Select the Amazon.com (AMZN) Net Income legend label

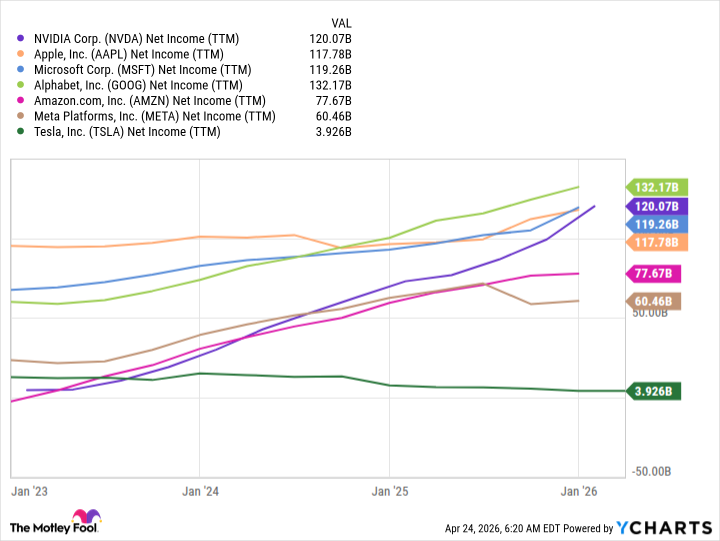coord(148,101)
